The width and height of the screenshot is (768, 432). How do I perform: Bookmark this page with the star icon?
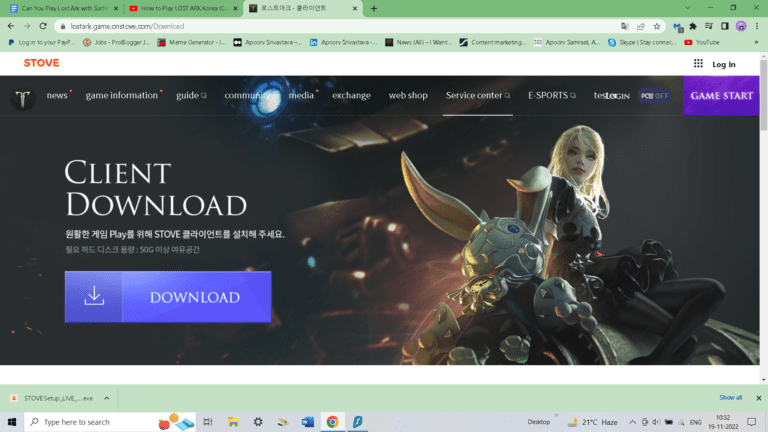657,26
